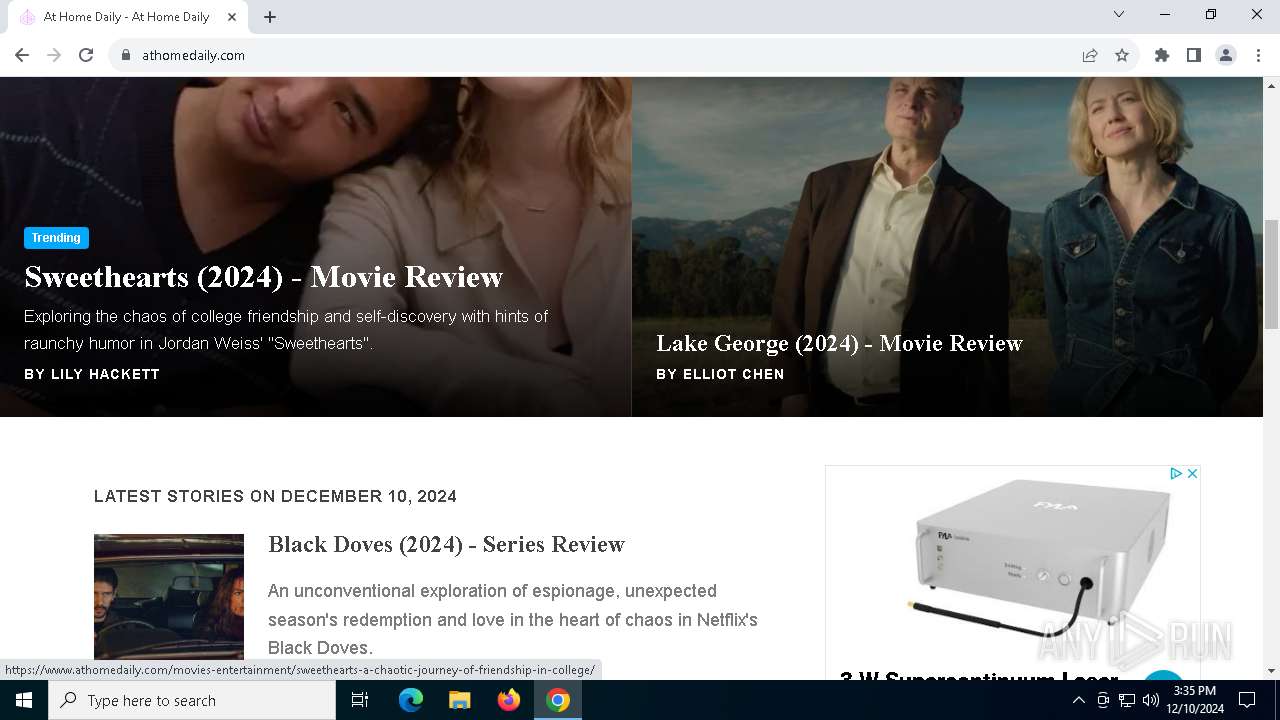The height and width of the screenshot is (720, 1280).
Task: Open the Black Doves article thumbnail
Action: (169, 597)
